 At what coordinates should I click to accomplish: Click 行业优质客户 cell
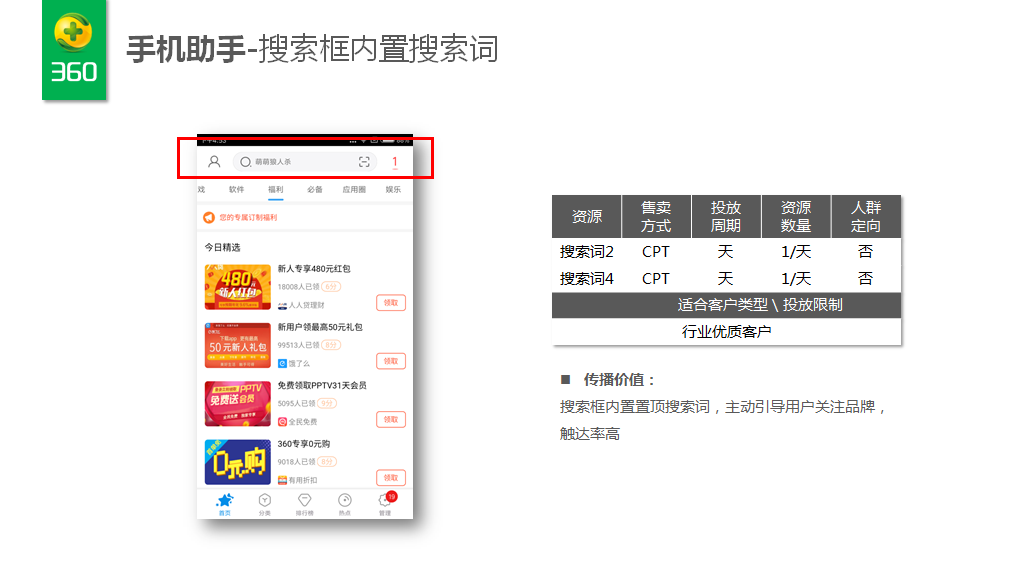(727, 332)
